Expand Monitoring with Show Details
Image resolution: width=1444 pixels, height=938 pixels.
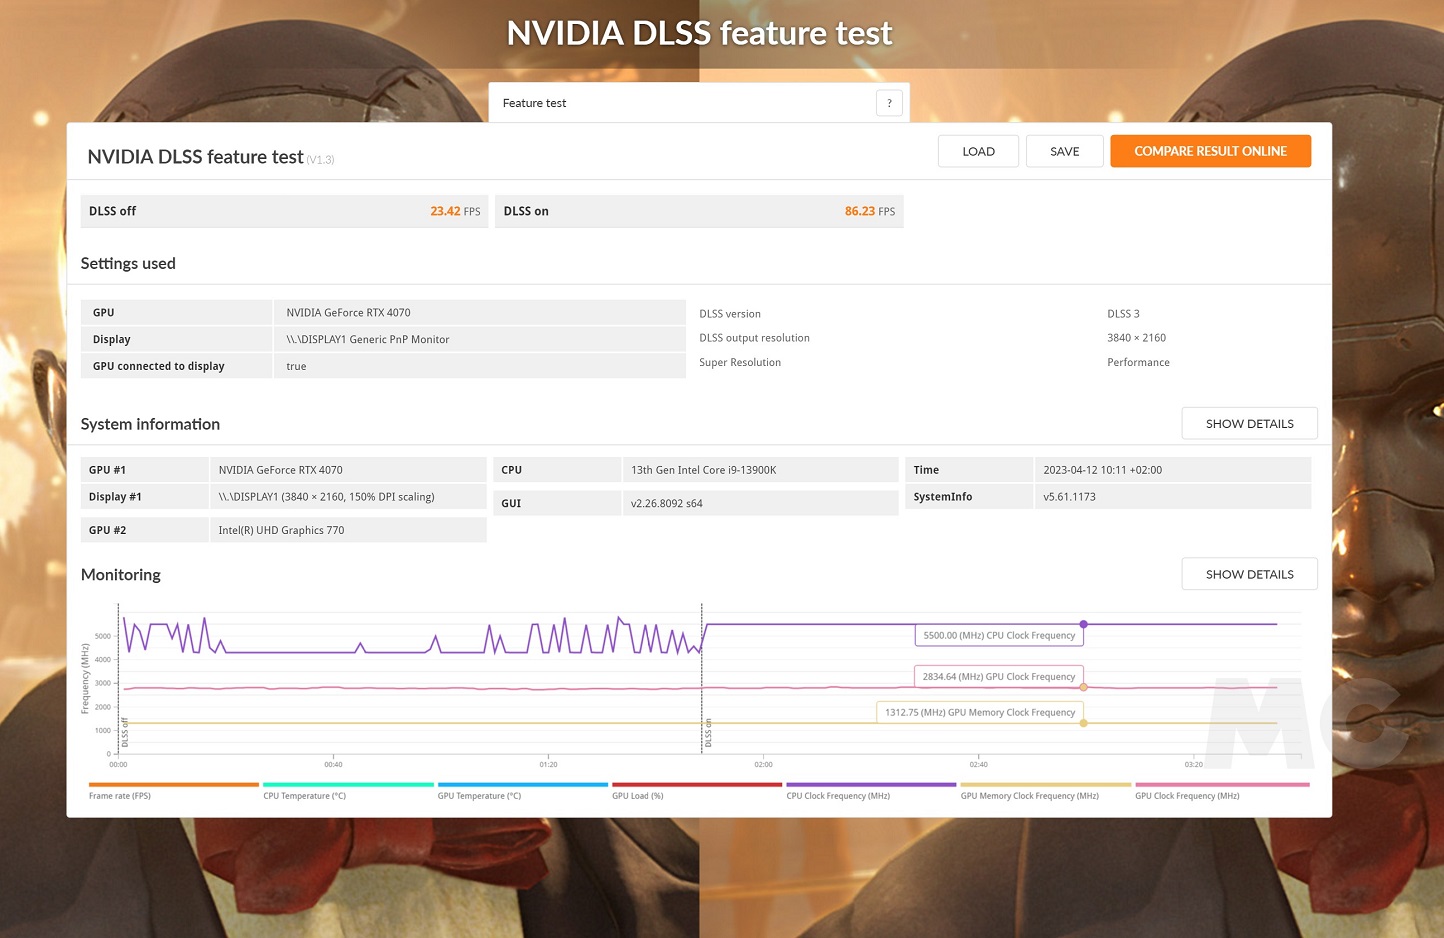pos(1249,575)
